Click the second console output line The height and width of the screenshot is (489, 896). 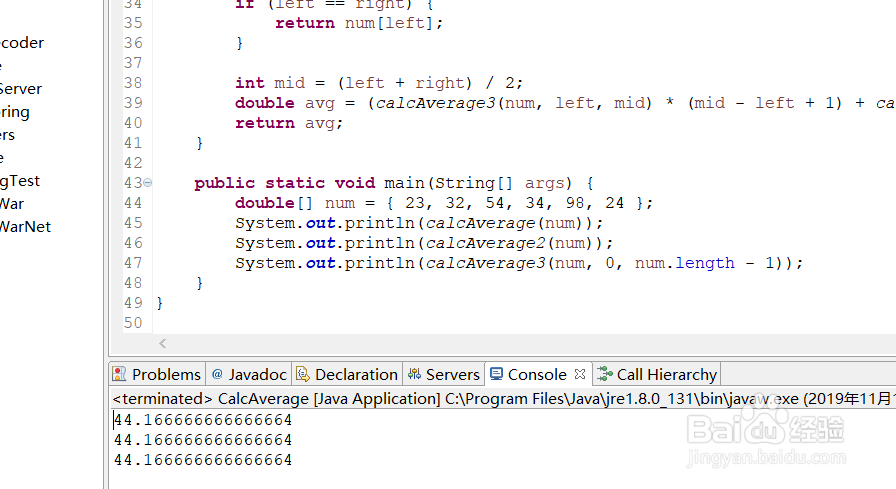click(203, 440)
